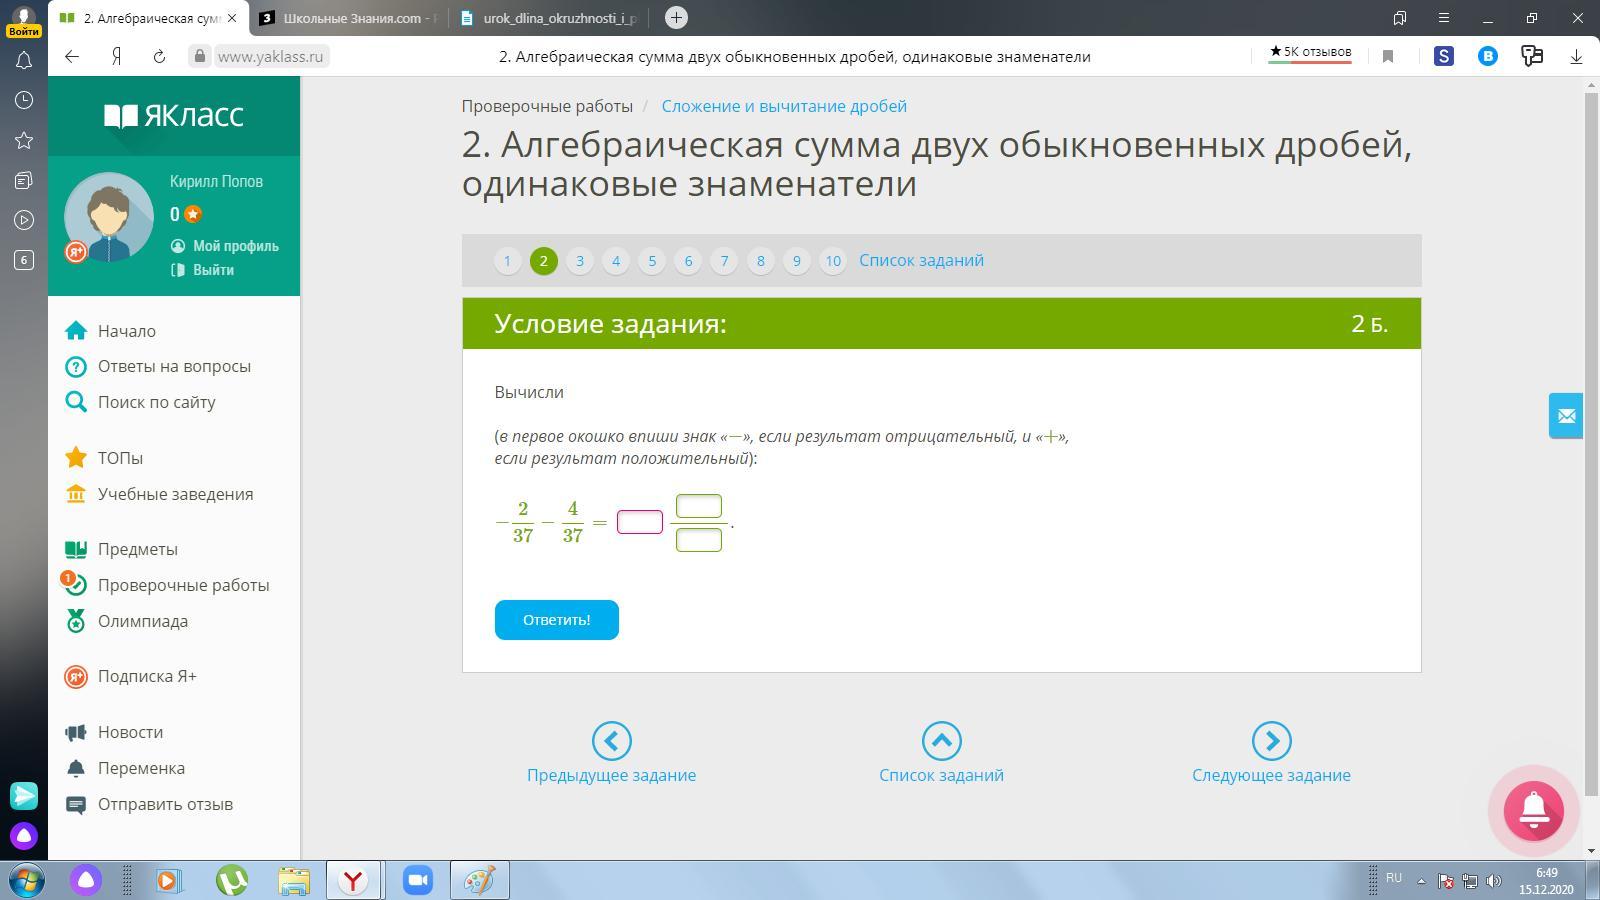
Task: Open Zoom from the Windows taskbar
Action: pos(417,880)
